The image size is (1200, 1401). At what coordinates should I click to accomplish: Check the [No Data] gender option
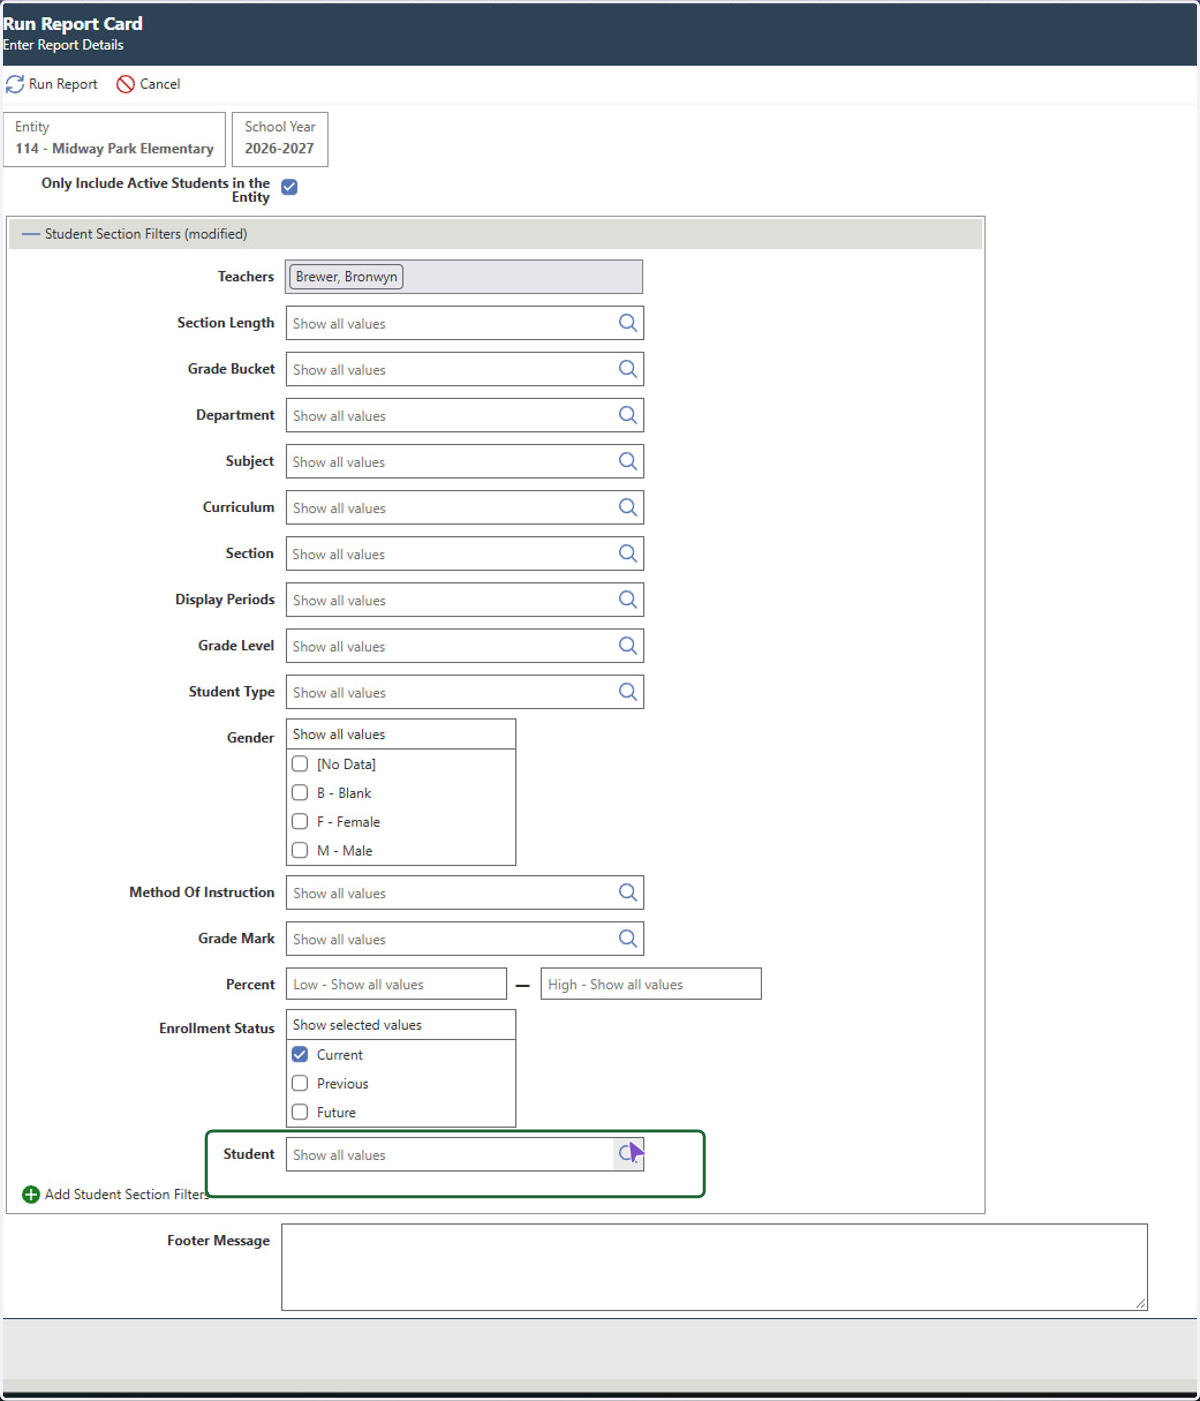(300, 764)
